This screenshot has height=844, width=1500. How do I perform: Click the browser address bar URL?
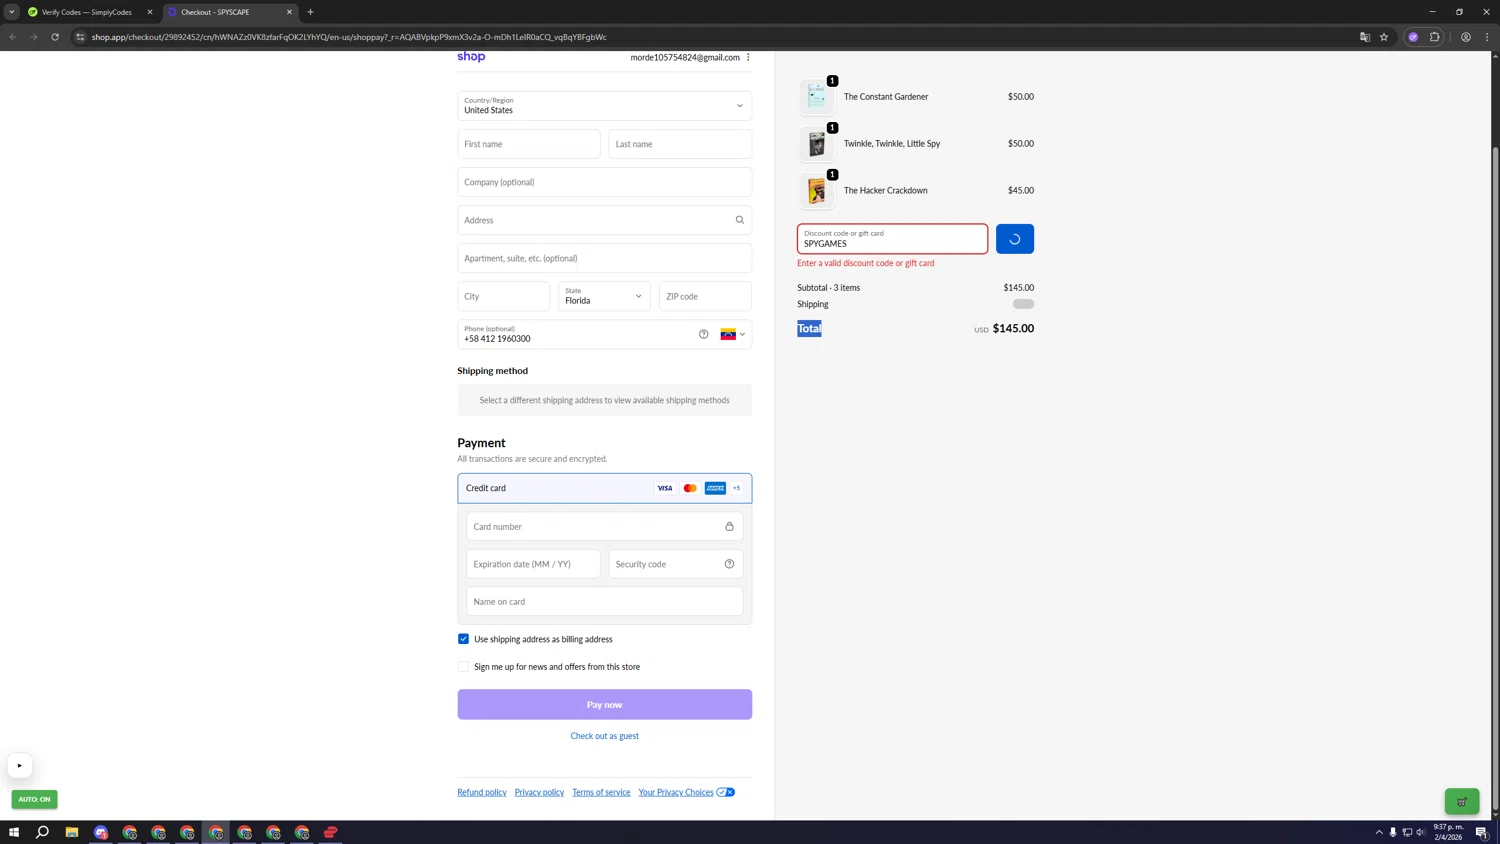349,37
